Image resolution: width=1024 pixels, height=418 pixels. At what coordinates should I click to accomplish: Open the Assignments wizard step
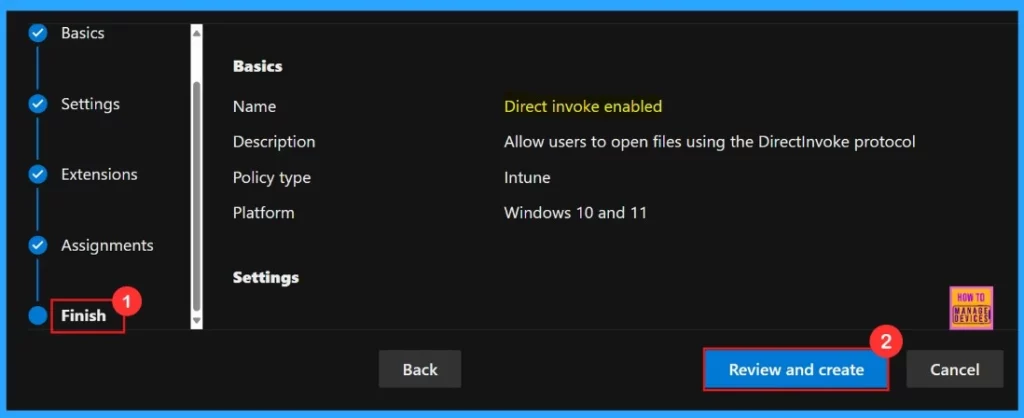pos(107,246)
